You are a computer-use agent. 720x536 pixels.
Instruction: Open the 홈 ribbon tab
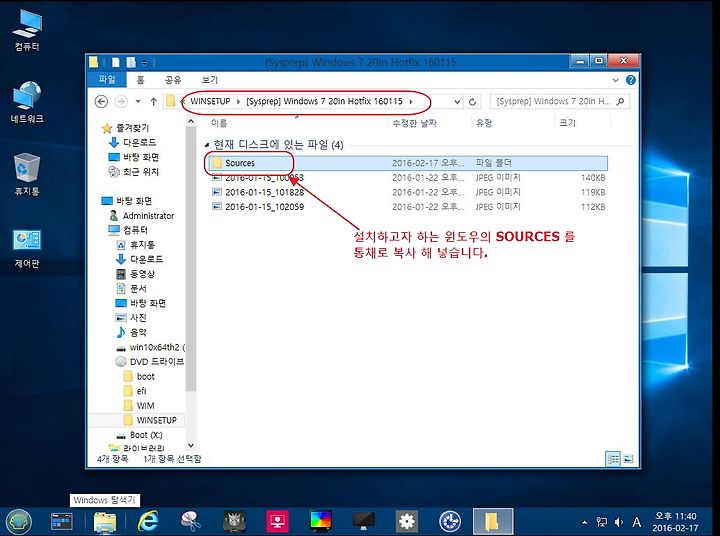click(x=140, y=80)
